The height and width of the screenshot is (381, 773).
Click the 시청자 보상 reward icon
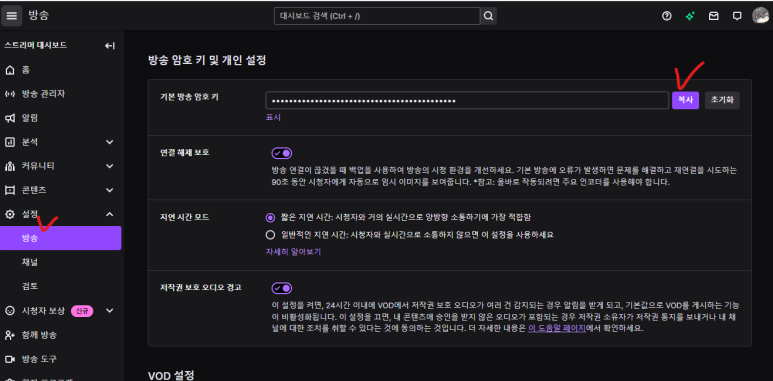(9, 311)
